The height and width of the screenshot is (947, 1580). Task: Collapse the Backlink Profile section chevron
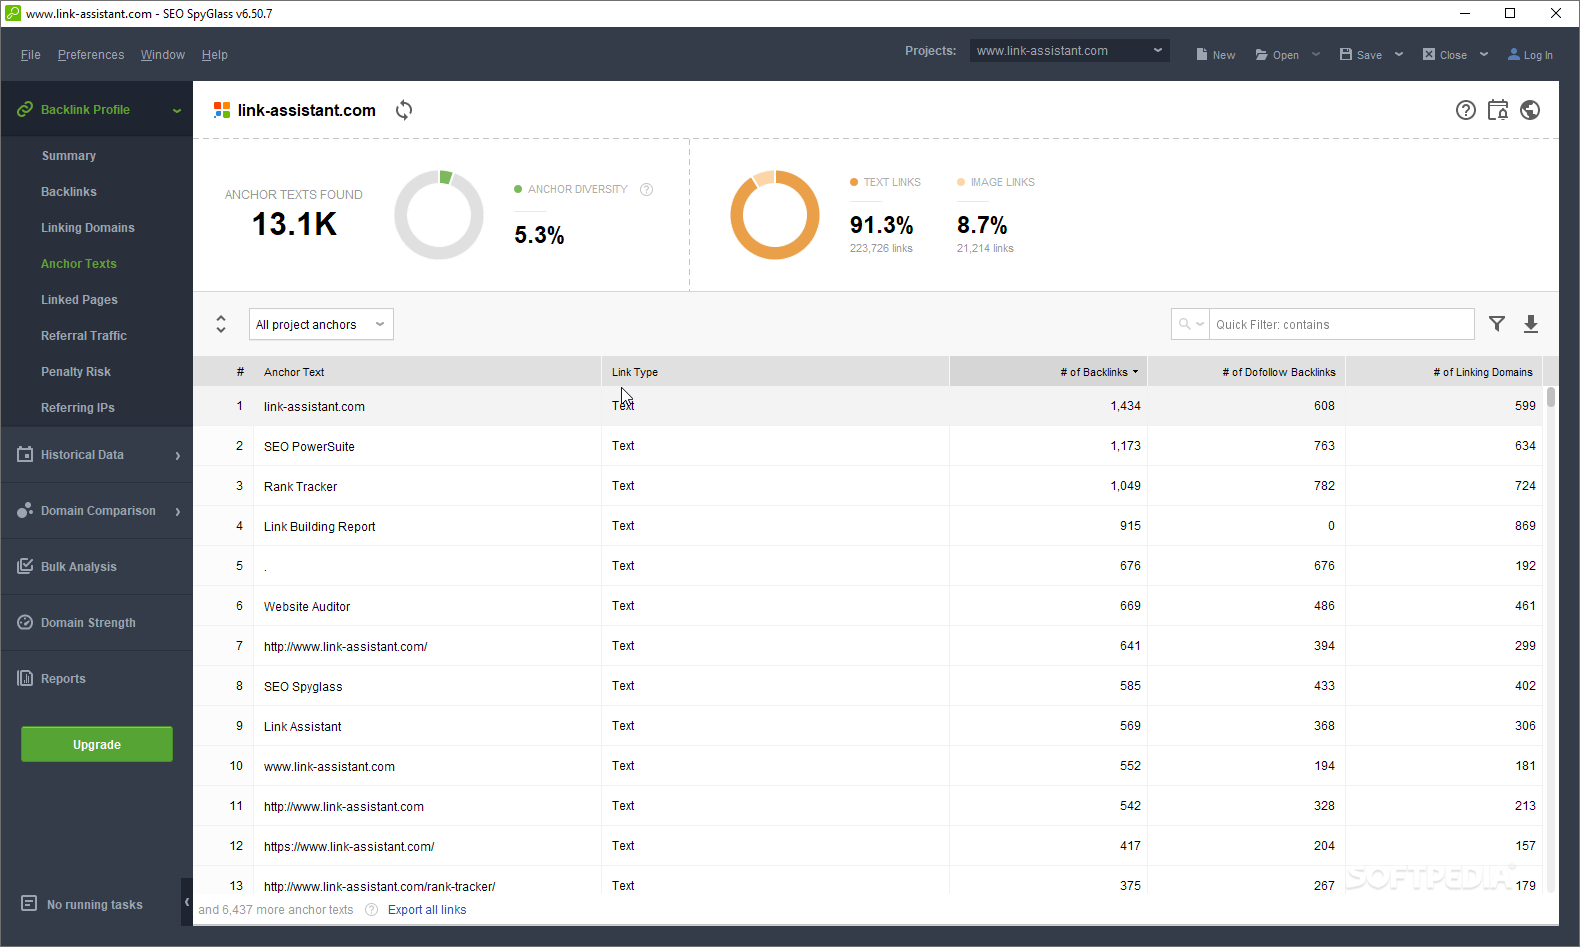(x=177, y=110)
